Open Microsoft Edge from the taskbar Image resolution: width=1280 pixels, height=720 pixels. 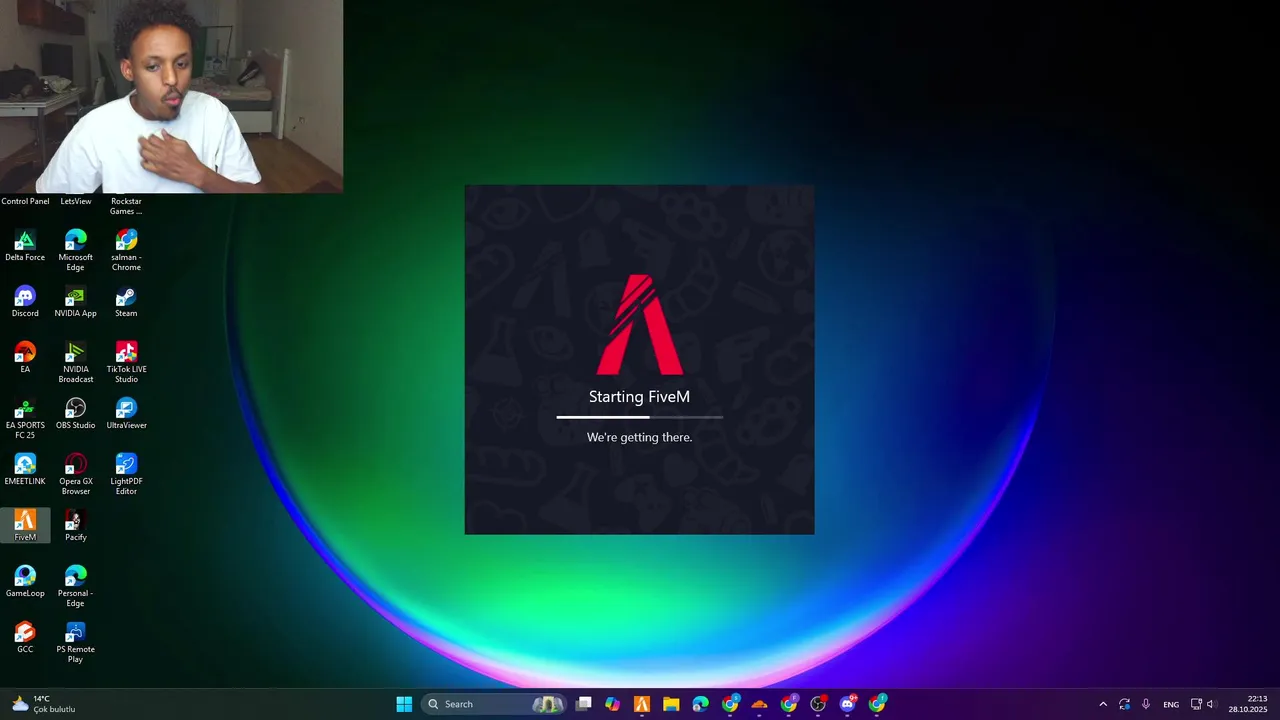(700, 704)
